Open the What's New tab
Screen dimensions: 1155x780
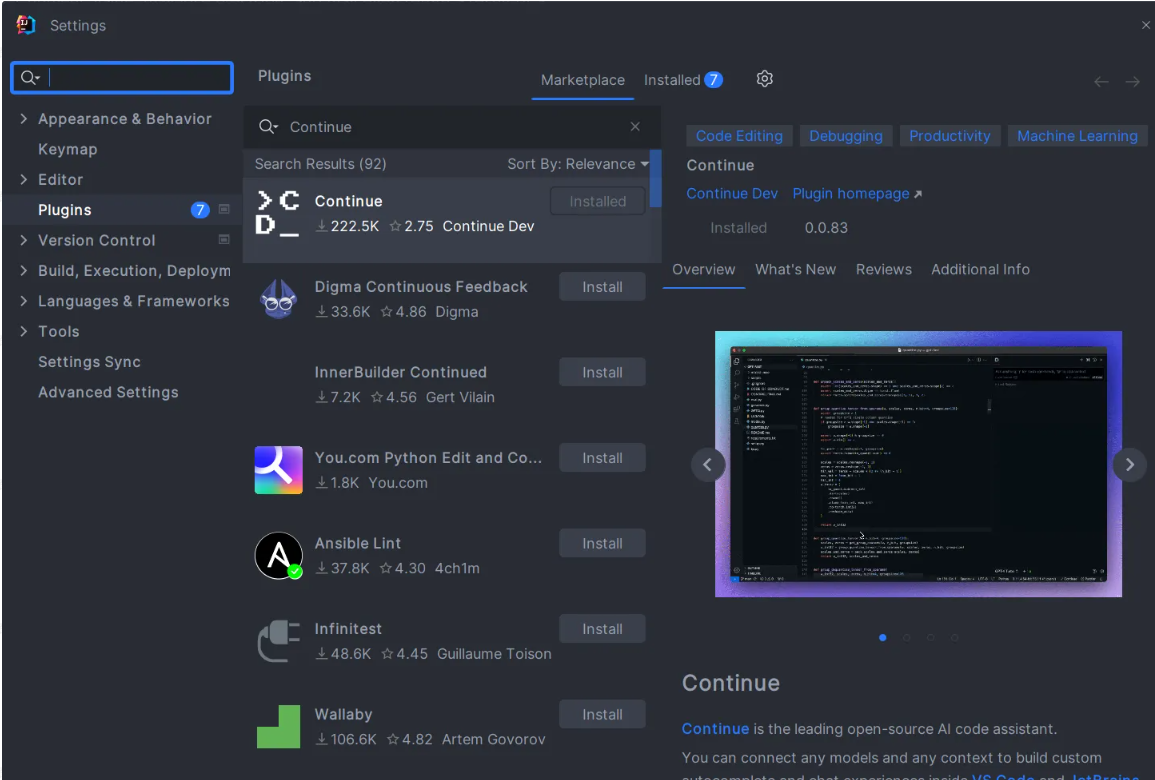click(x=796, y=270)
